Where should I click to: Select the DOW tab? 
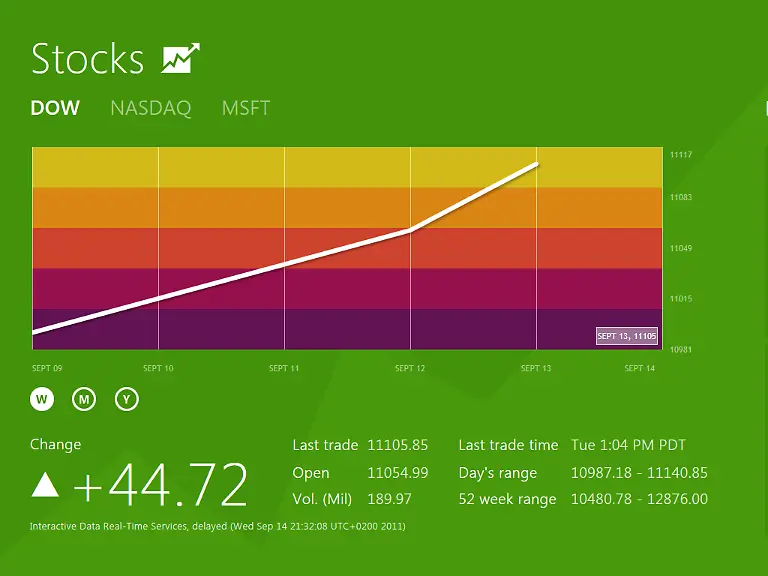(55, 108)
